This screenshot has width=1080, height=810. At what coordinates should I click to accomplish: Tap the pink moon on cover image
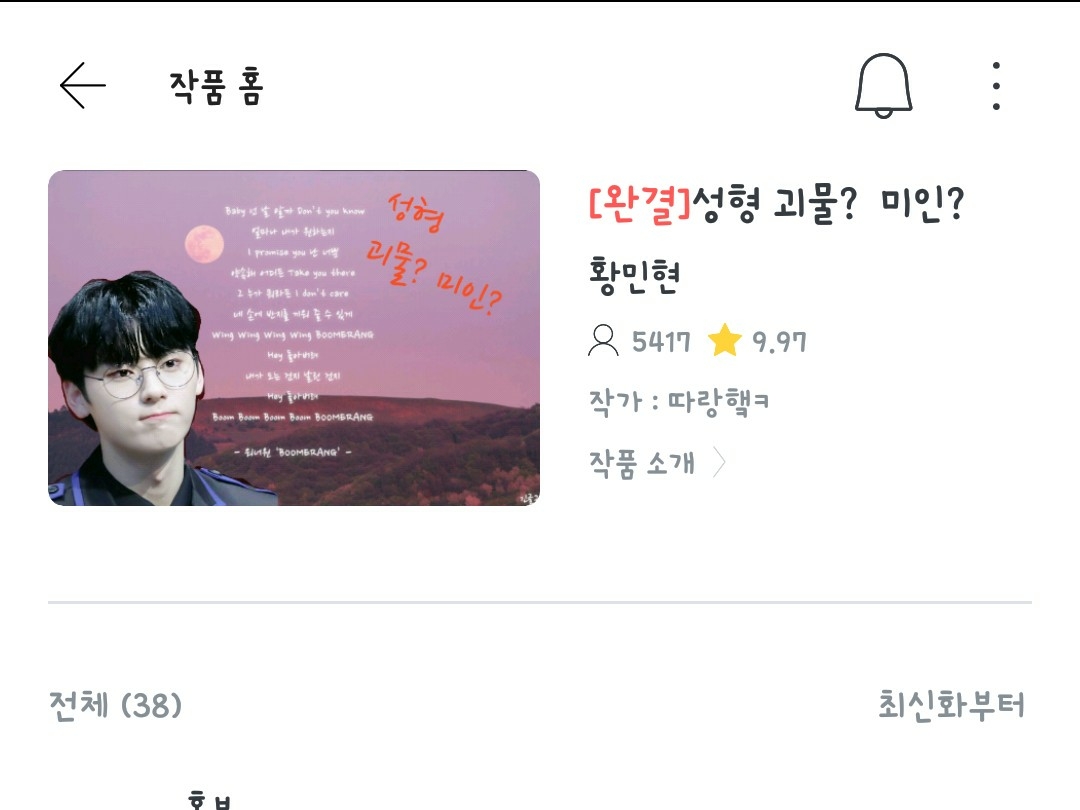coord(204,244)
